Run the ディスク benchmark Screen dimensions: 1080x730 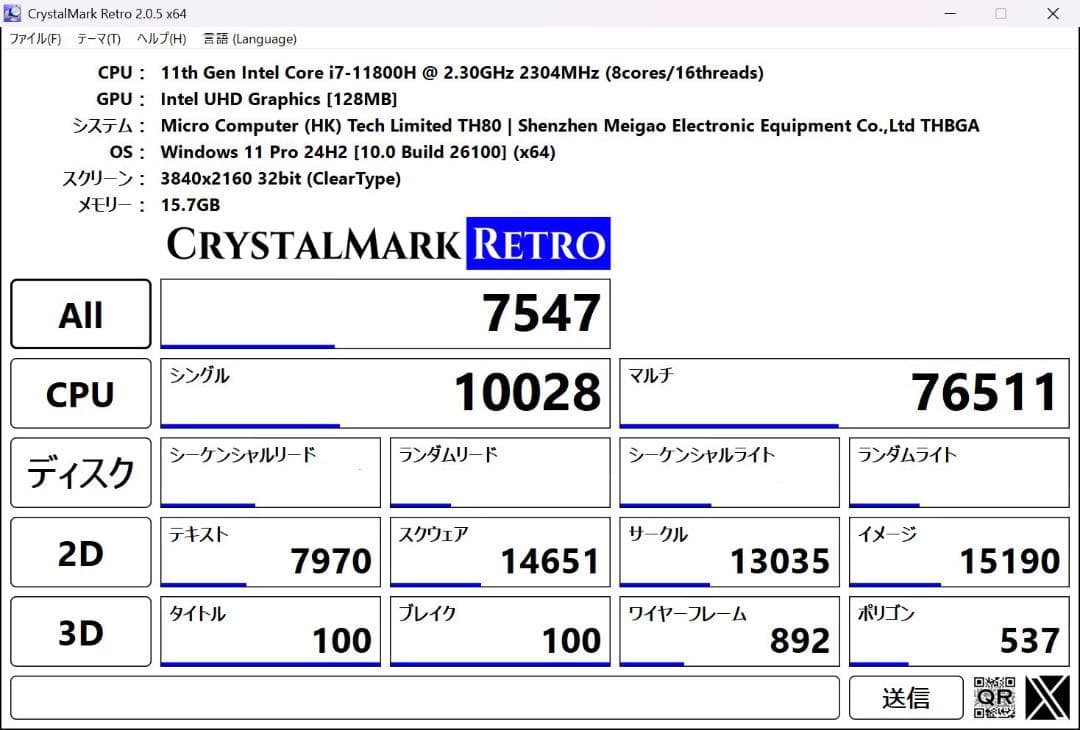click(x=80, y=472)
